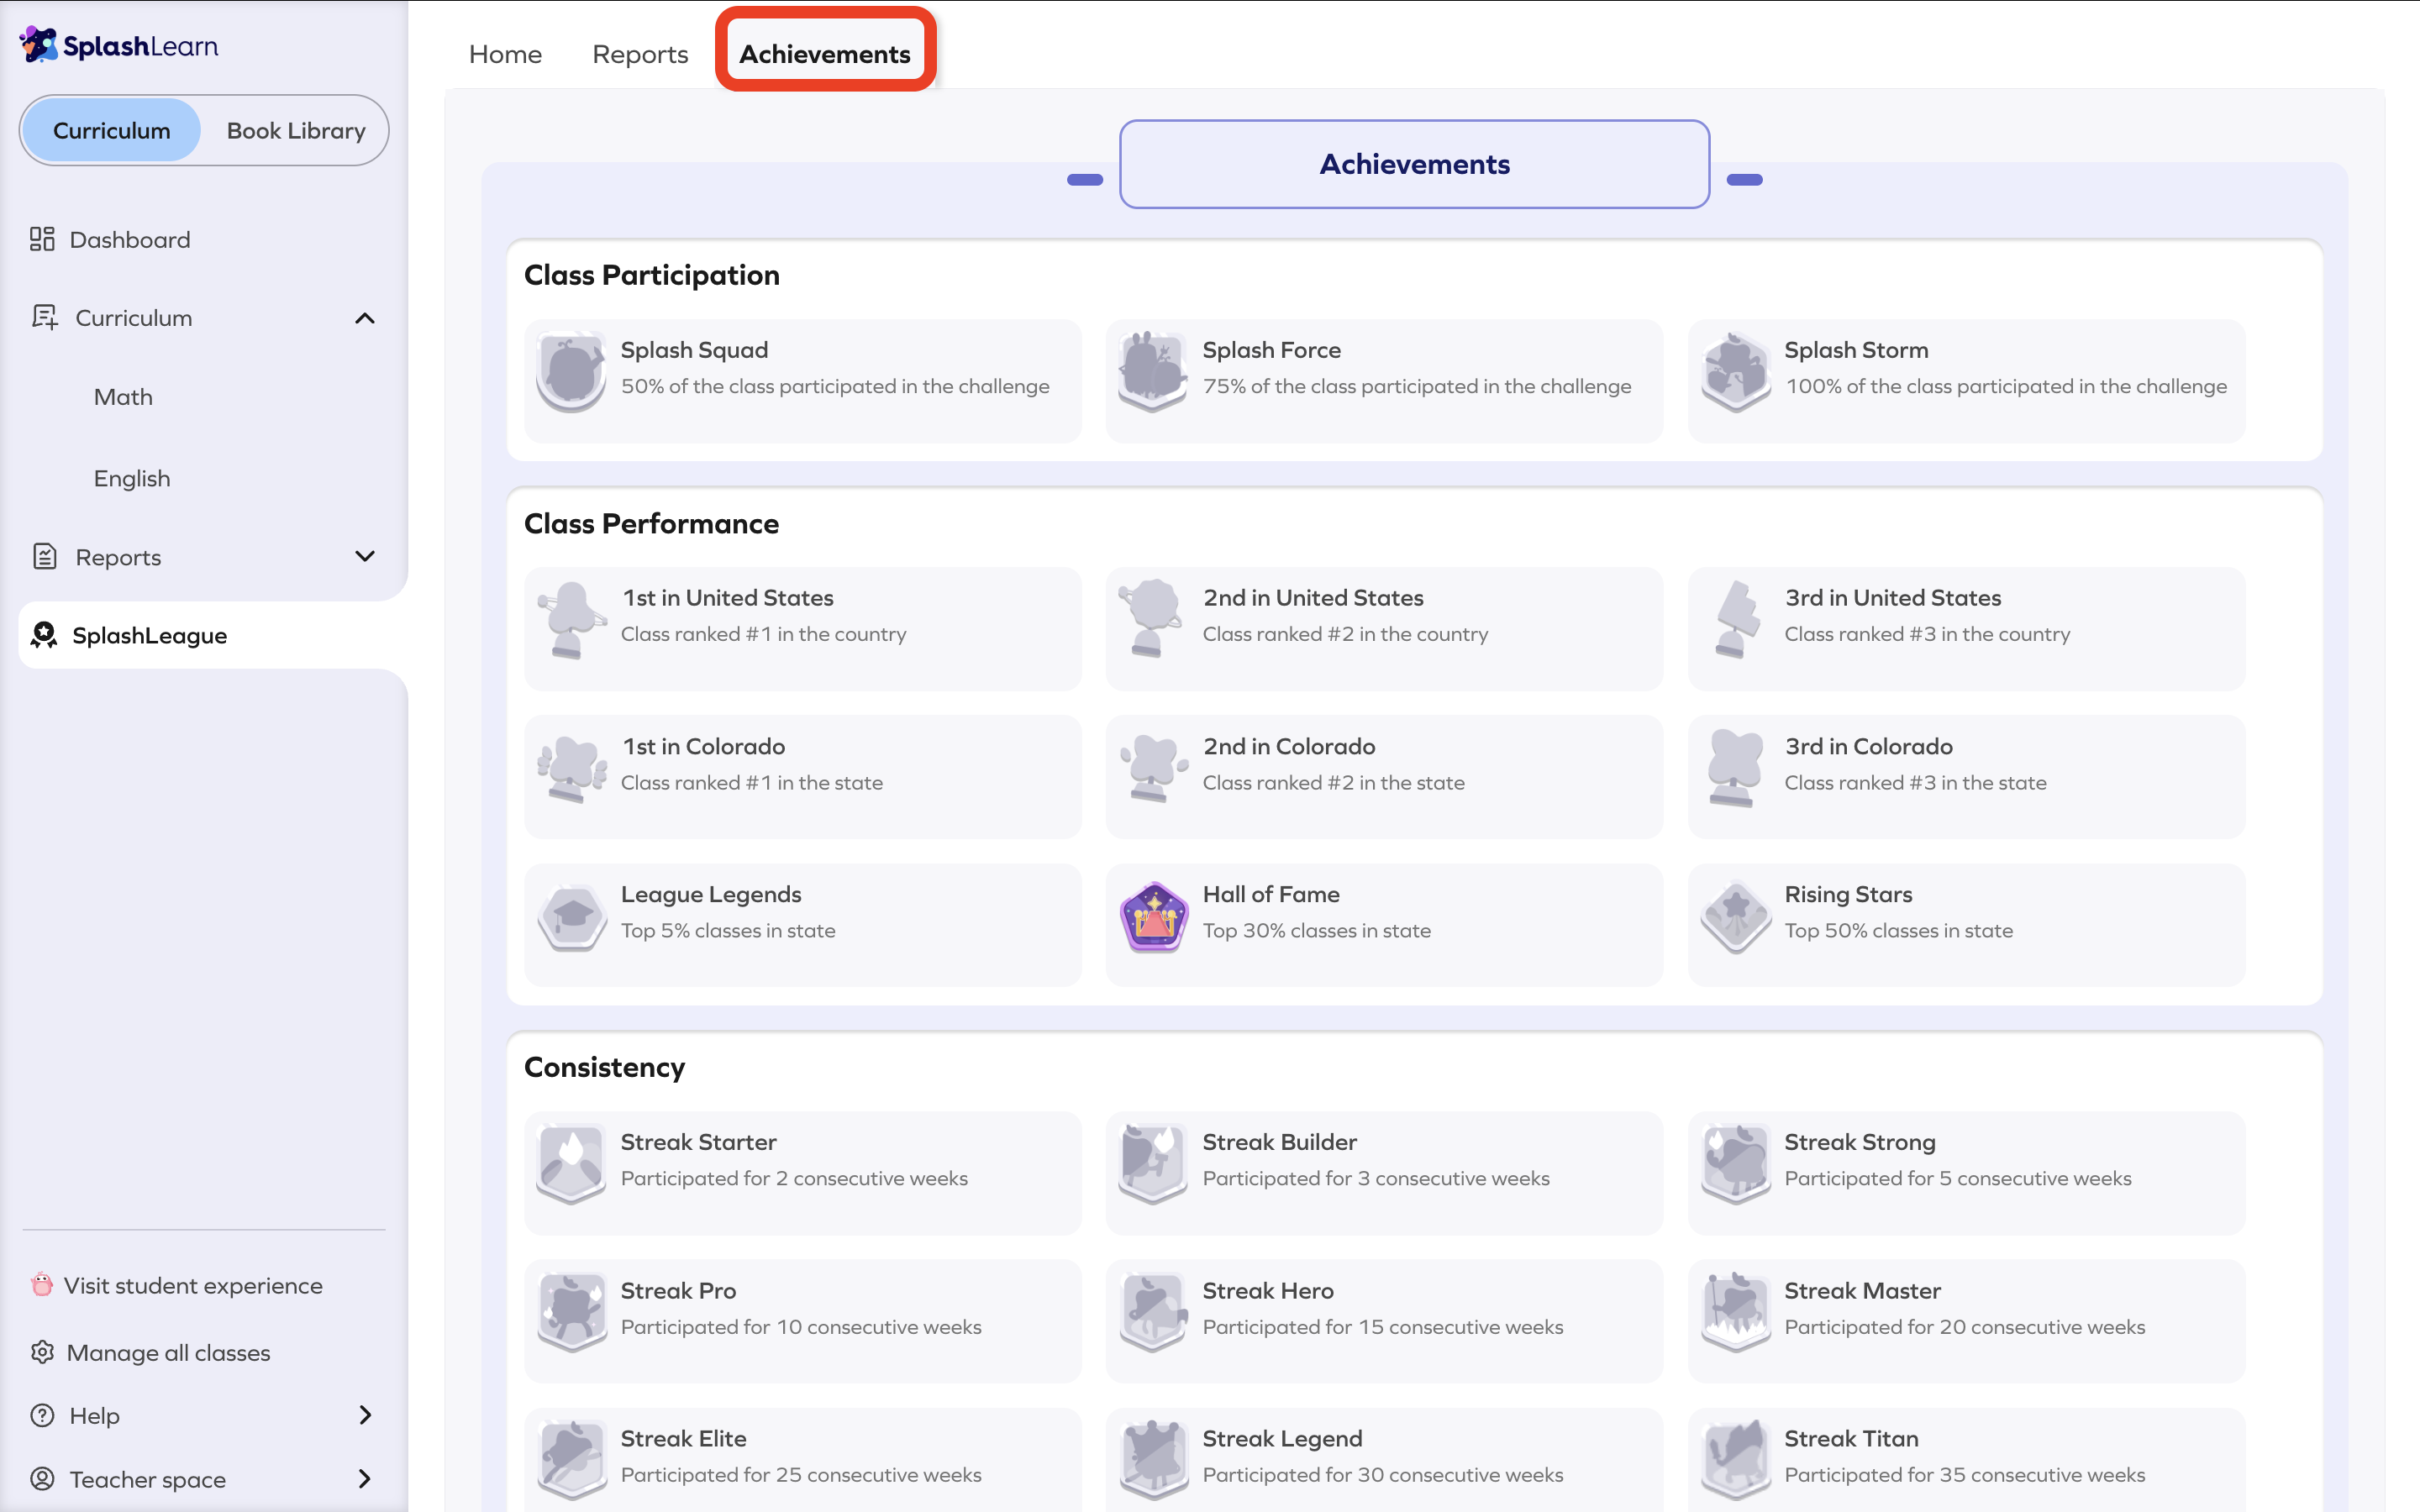Open Teacher space link
Screen dimensions: 2420x1512
[x=147, y=1478]
